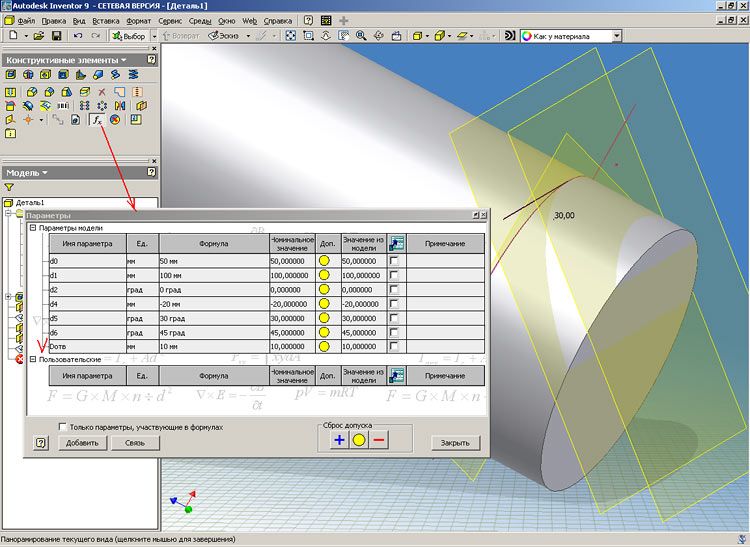
Task: Tick the export checkbox in row d4
Action: [394, 304]
